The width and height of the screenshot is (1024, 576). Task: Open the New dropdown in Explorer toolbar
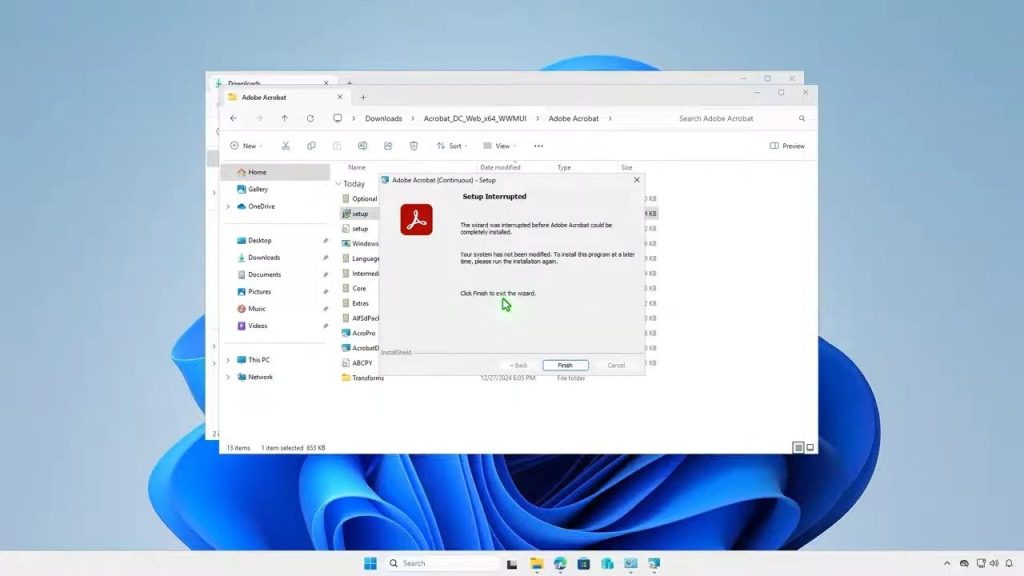pyautogui.click(x=246, y=146)
